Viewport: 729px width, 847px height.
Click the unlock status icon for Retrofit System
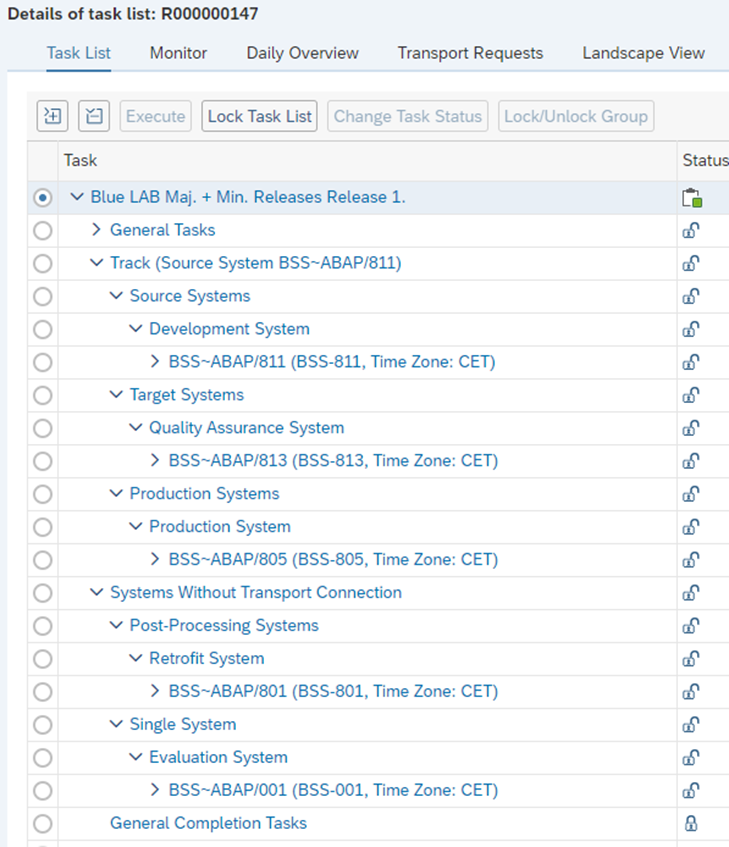click(x=690, y=659)
